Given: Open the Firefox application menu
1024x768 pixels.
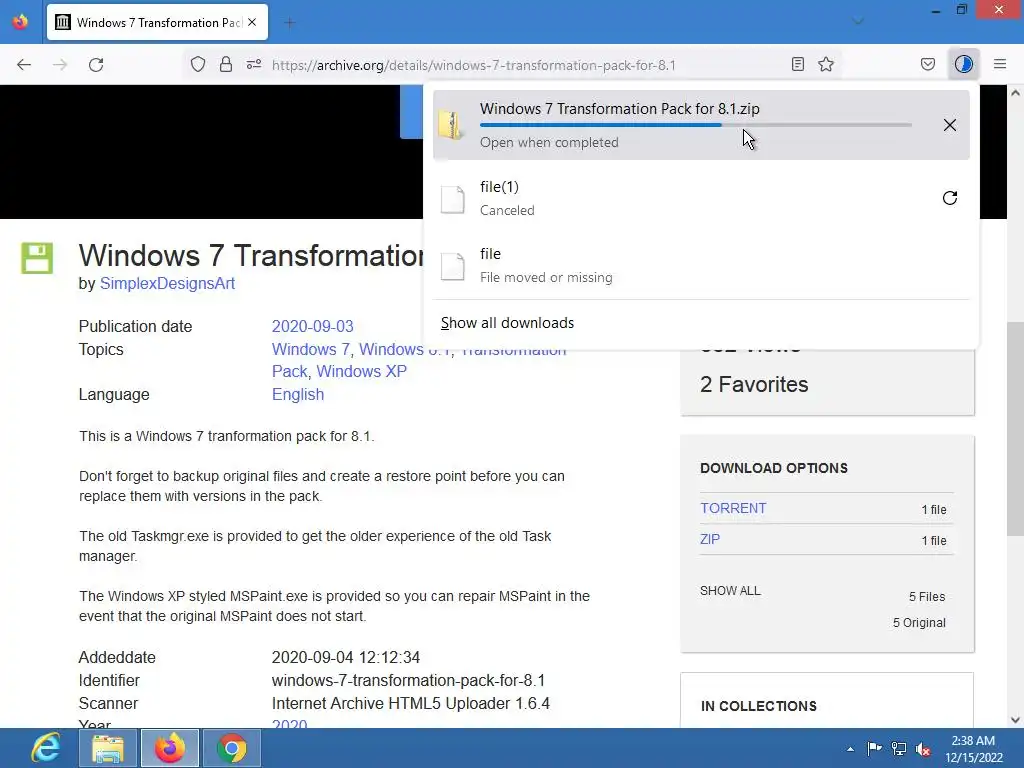Looking at the screenshot, I should (1000, 65).
